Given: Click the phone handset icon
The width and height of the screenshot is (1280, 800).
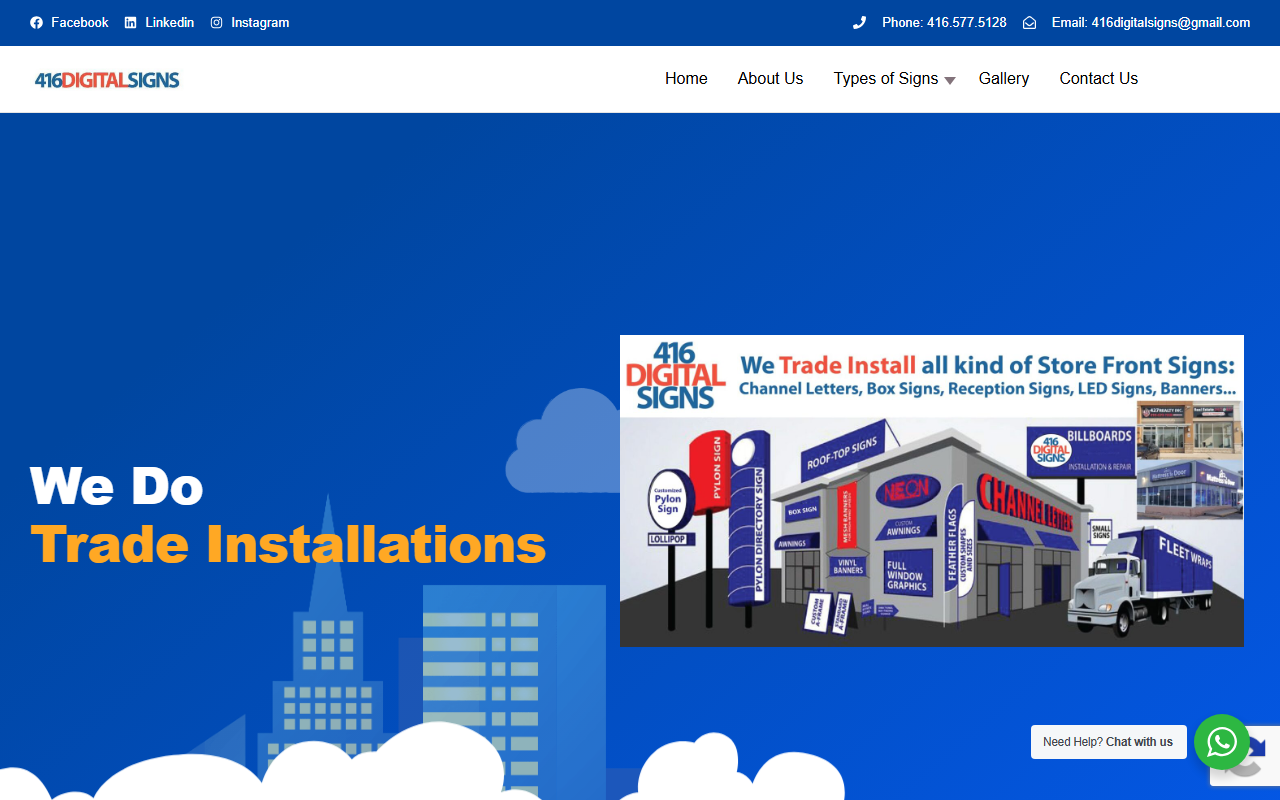Looking at the screenshot, I should pos(859,23).
